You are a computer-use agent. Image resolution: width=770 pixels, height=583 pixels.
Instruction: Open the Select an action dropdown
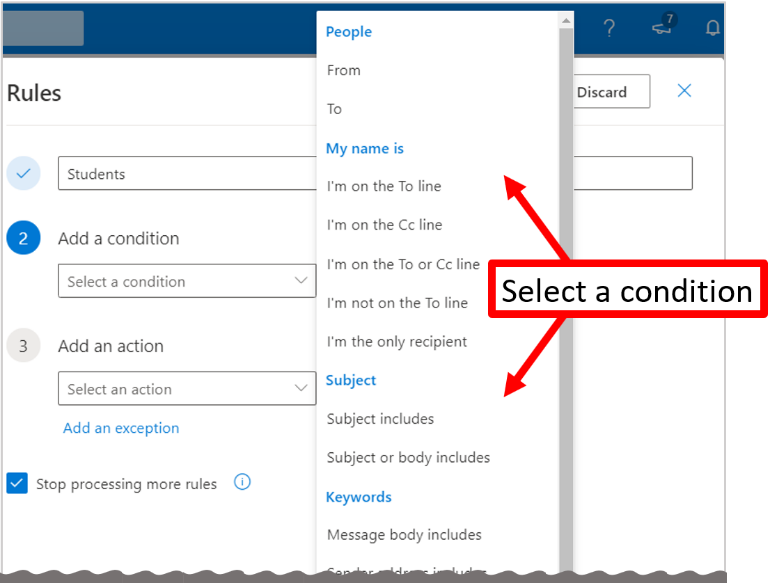[187, 389]
